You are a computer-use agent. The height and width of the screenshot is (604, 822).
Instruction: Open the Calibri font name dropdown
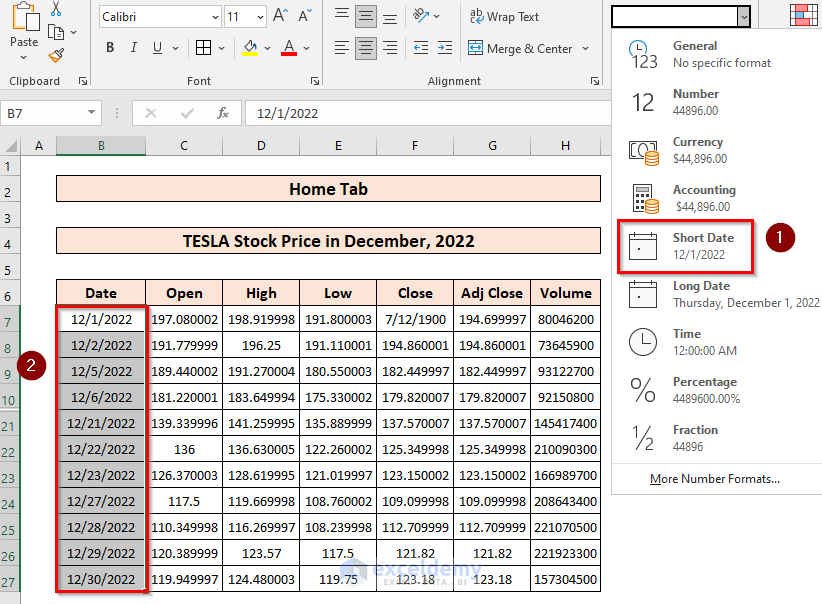tap(215, 17)
